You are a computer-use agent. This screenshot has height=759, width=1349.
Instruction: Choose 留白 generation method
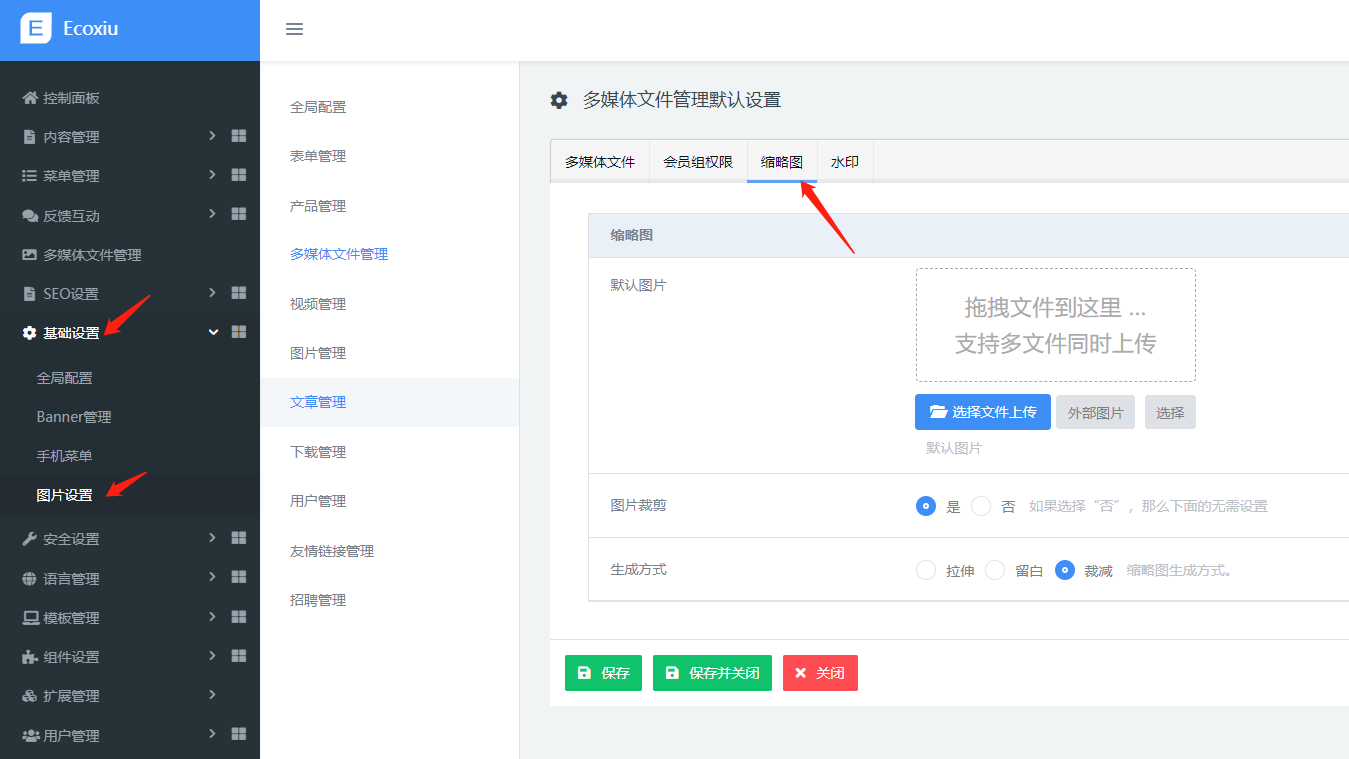pos(995,570)
